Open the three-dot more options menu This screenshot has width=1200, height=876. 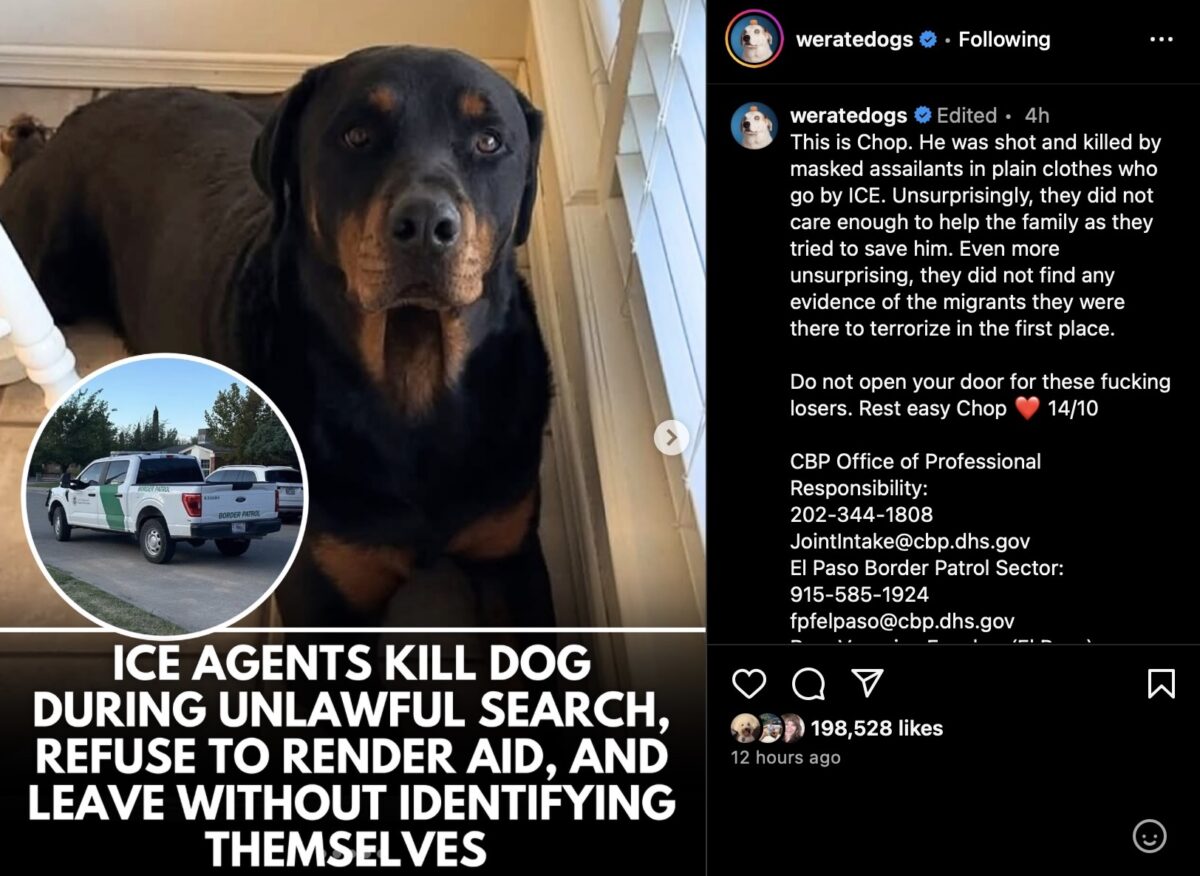[1161, 39]
